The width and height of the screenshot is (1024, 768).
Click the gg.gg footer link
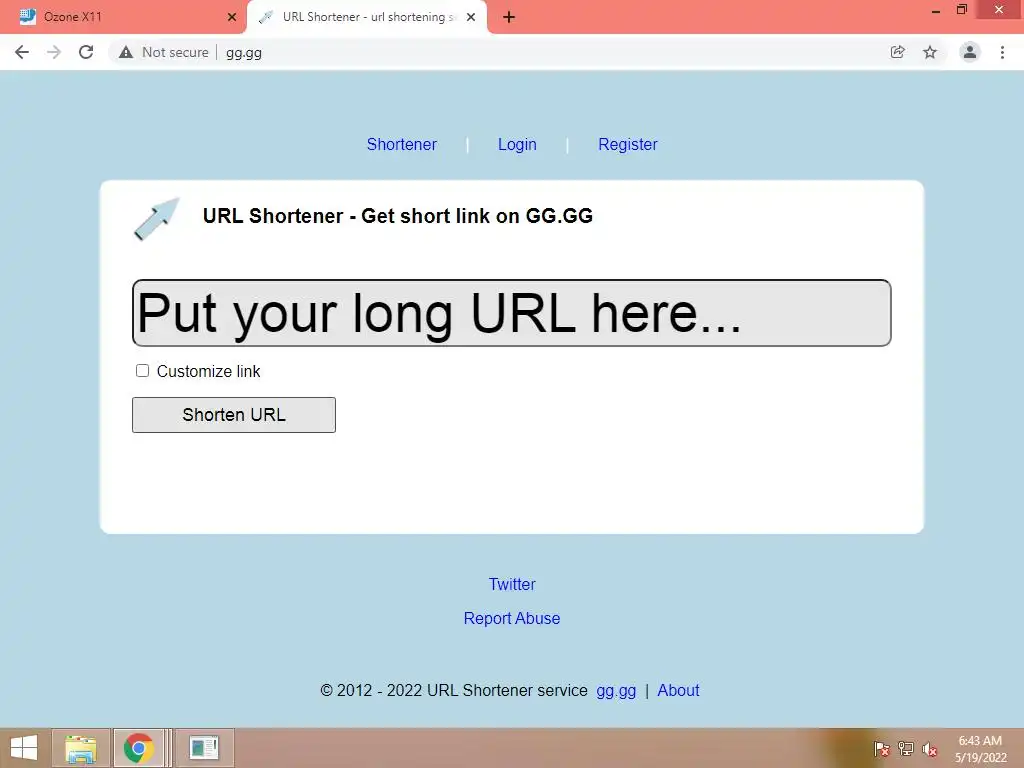(616, 690)
